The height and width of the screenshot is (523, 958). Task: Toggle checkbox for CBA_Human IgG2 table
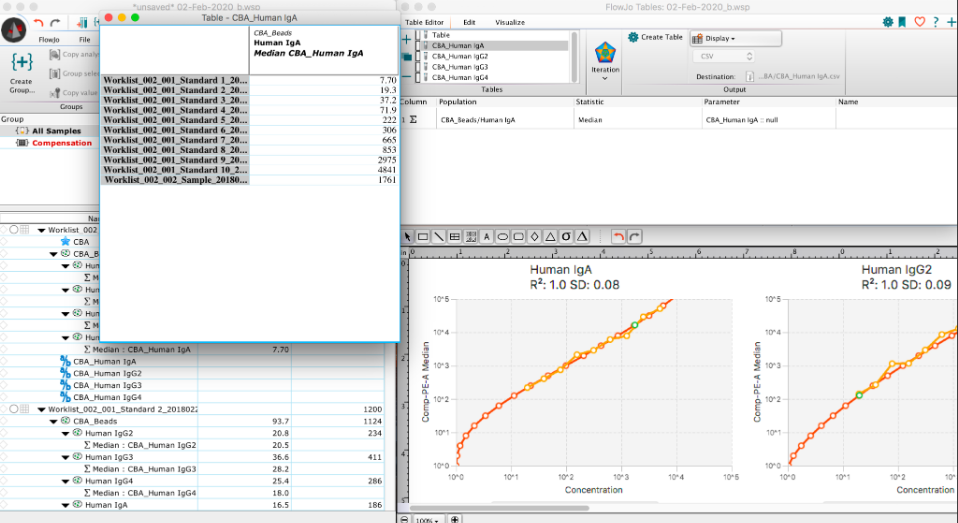(x=419, y=56)
